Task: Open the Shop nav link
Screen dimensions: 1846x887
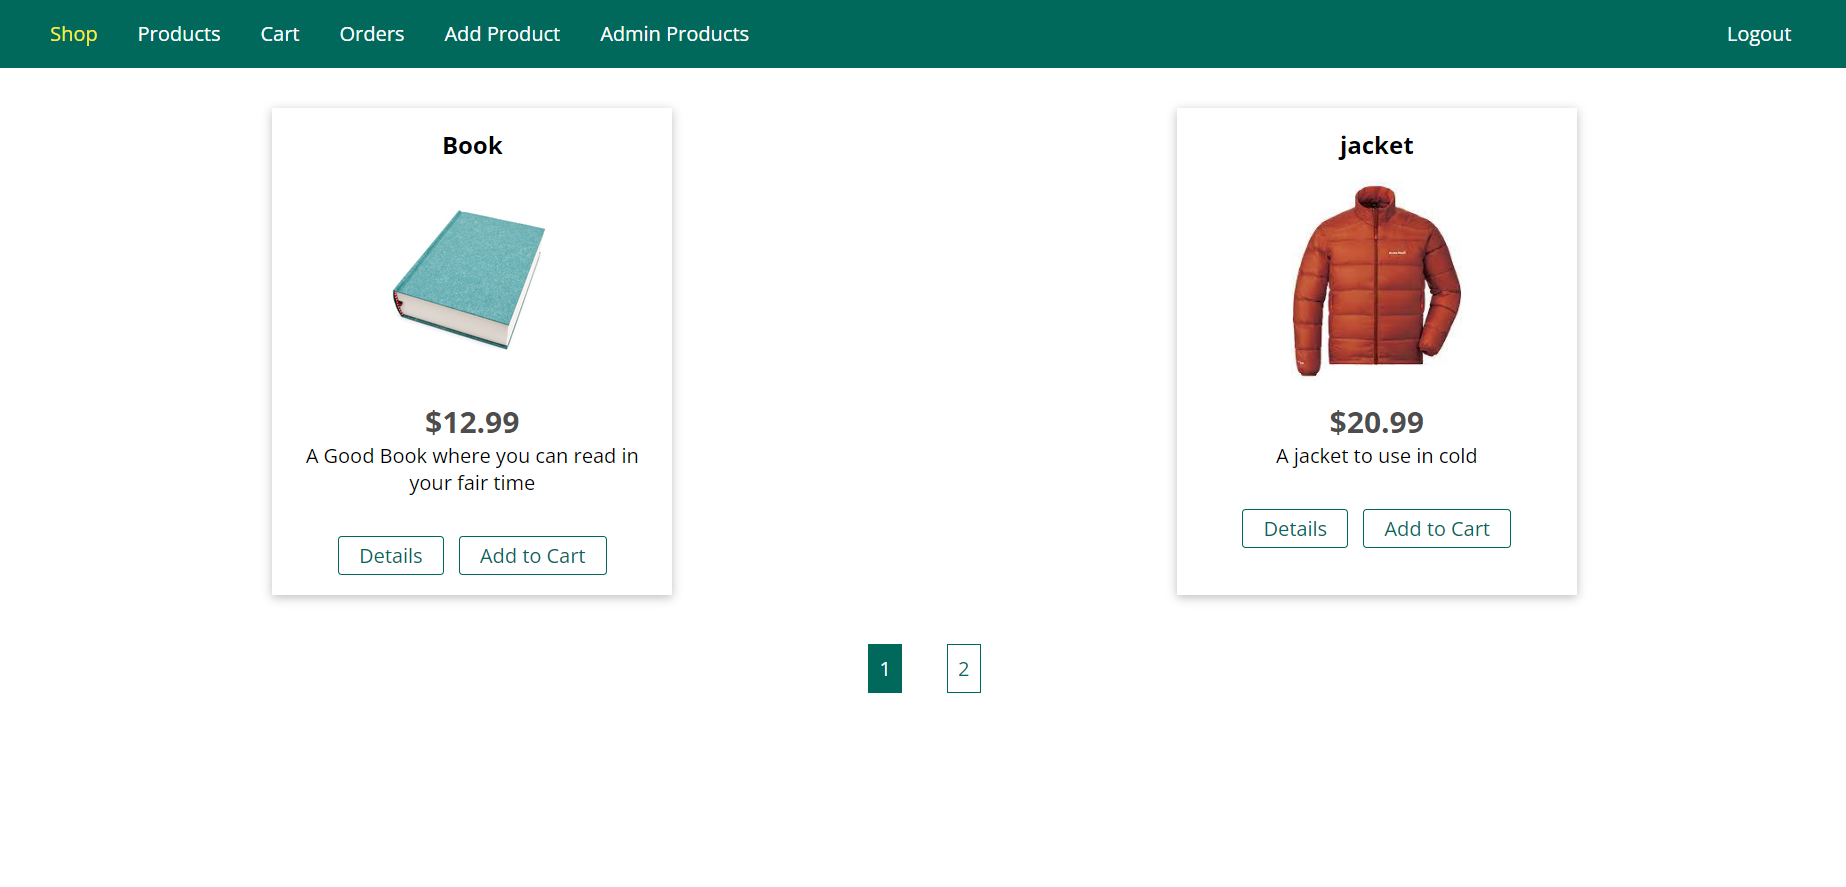Action: pyautogui.click(x=74, y=34)
